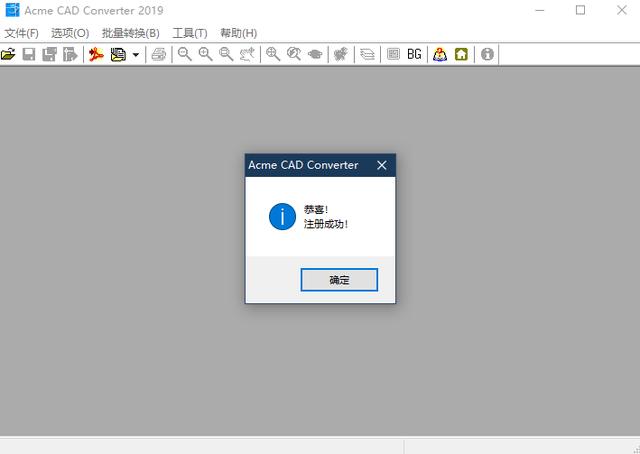The width and height of the screenshot is (640, 454).
Task: Click the Save floppy disk icon
Action: [x=29, y=54]
